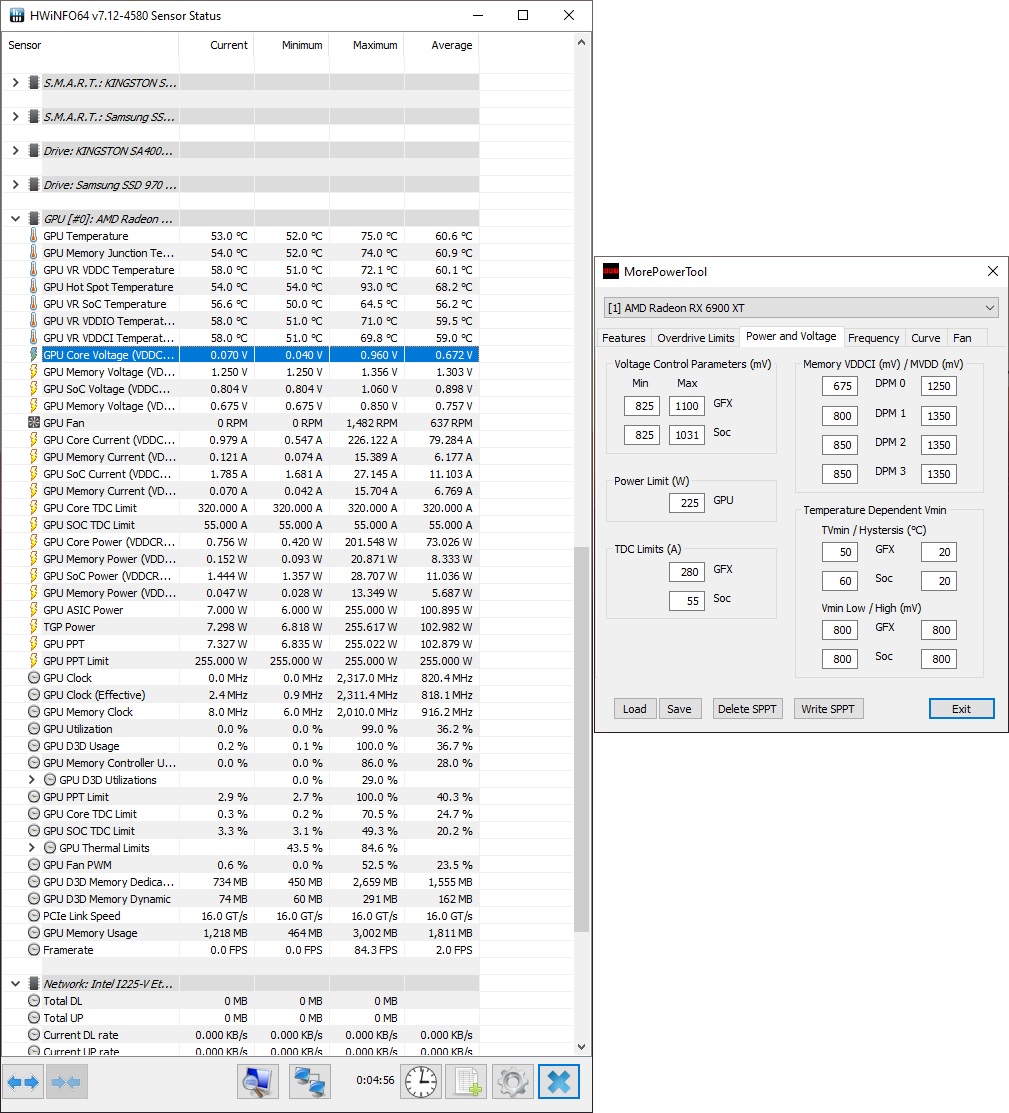Switch to the Features tab in MorePowerTool
Viewport: 1009px width, 1113px height.
(623, 338)
